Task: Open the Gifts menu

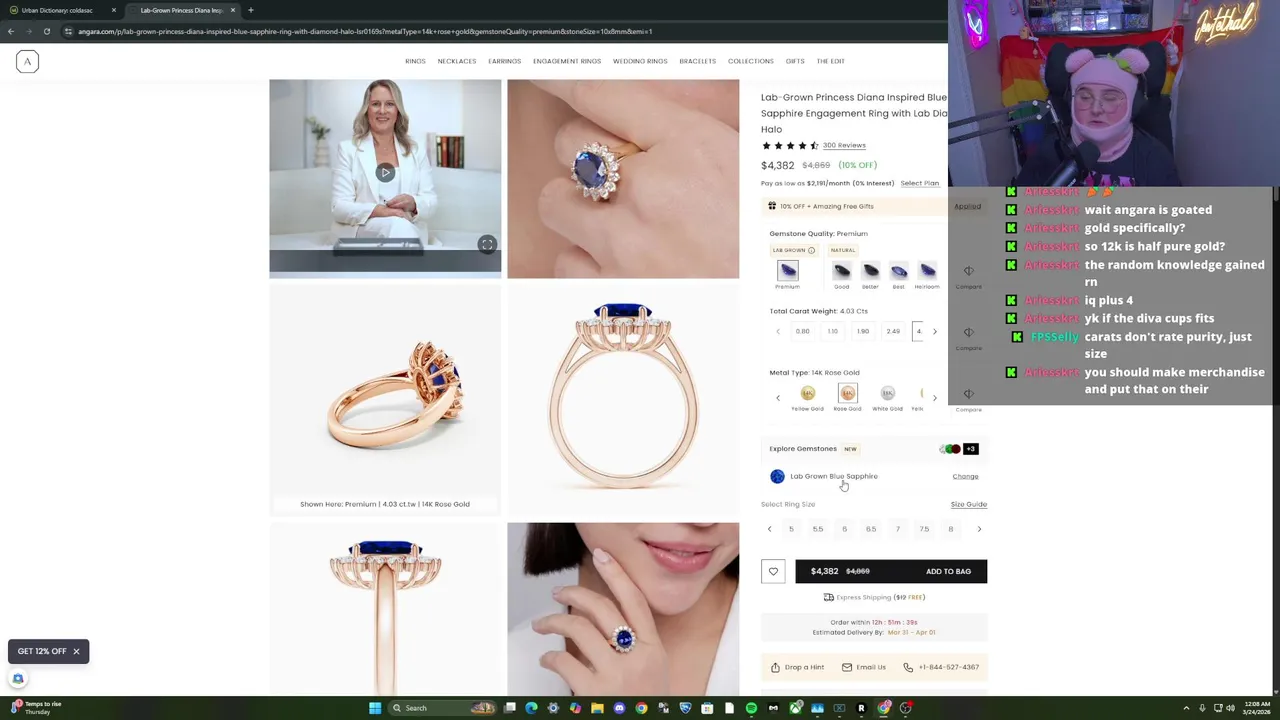Action: pos(795,61)
